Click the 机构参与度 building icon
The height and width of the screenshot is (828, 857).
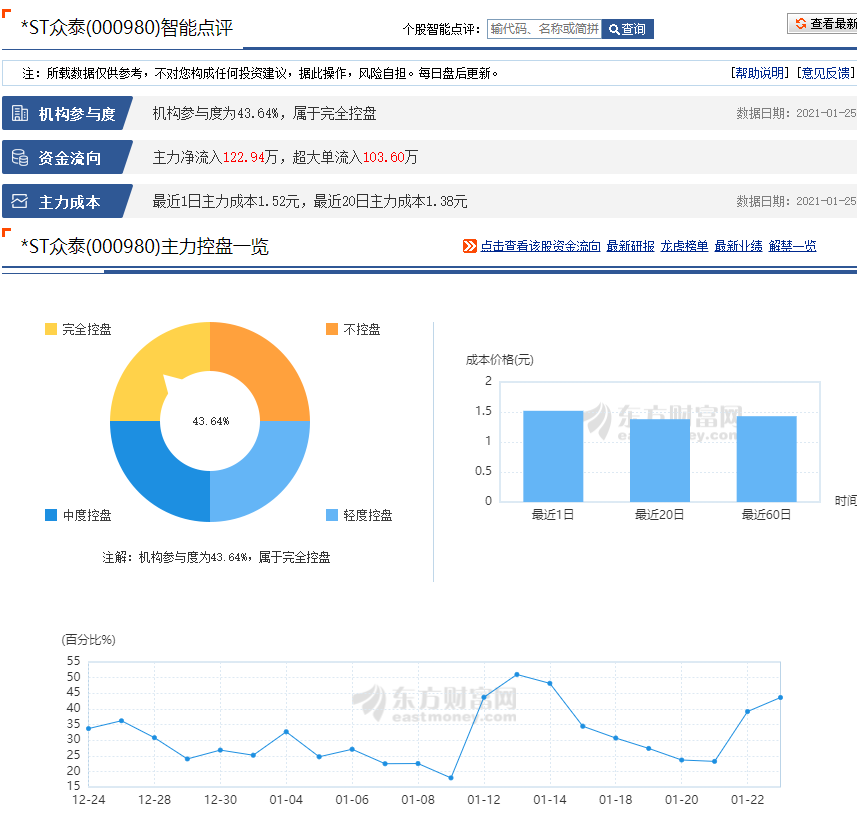click(x=20, y=114)
